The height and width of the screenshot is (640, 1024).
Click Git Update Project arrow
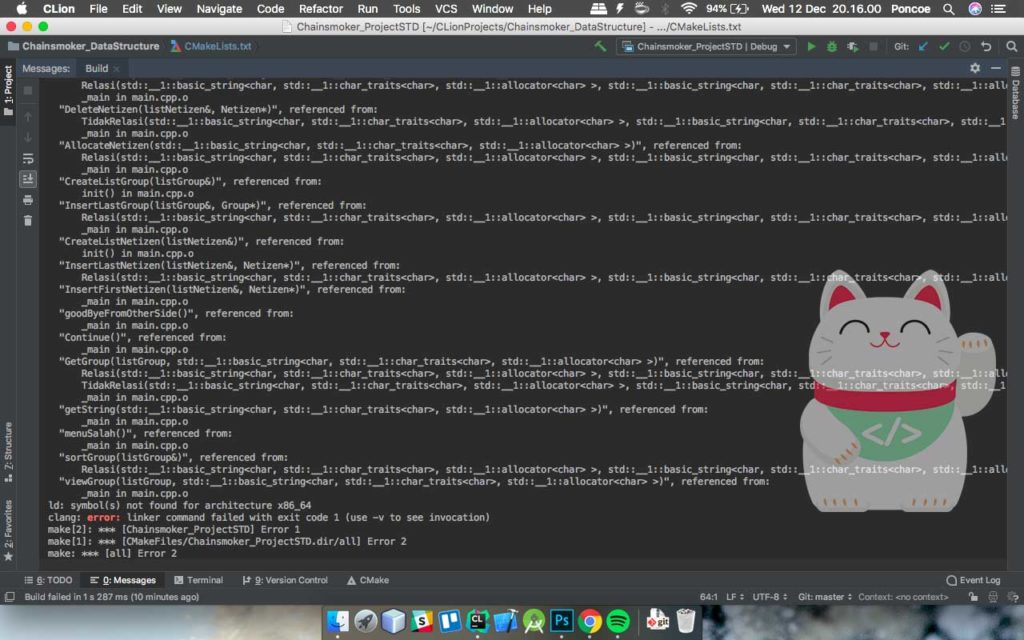pyautogui.click(x=923, y=46)
